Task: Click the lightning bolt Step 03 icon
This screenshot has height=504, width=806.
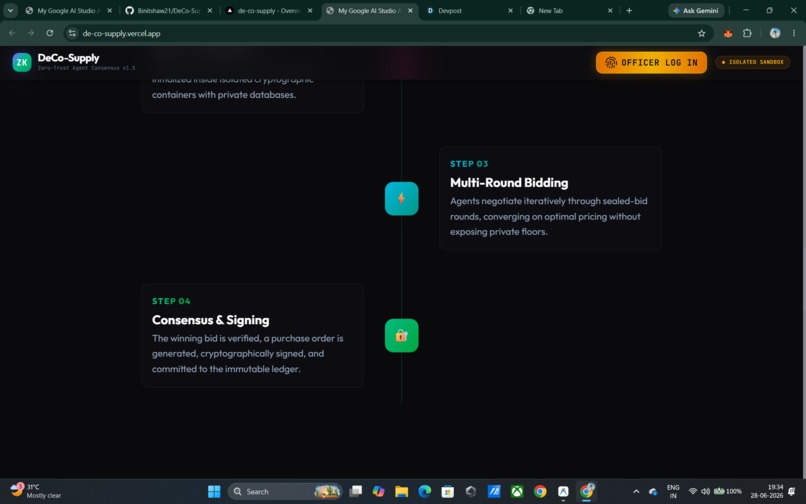Action: (x=401, y=199)
